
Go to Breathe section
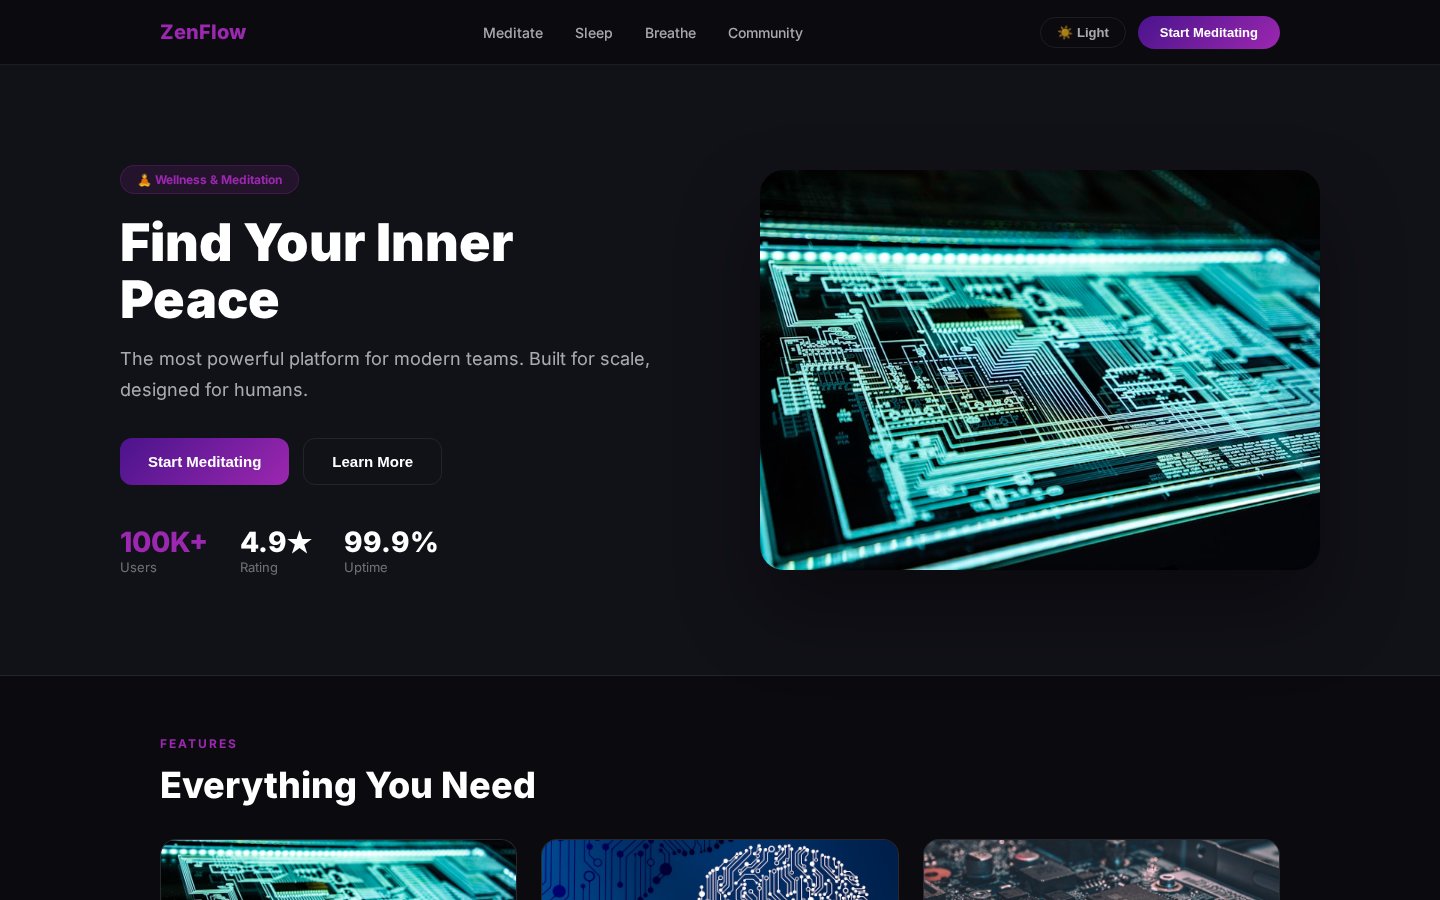(x=670, y=33)
